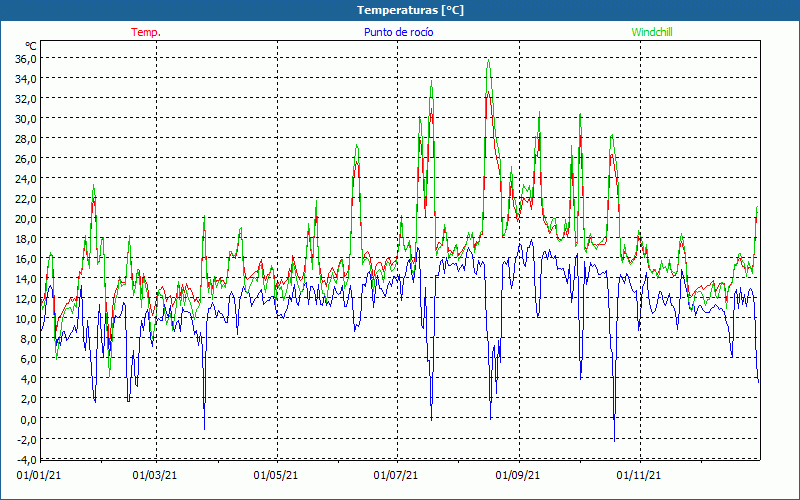Click the red Temp. legend label
The image size is (800, 500).
coord(146,32)
